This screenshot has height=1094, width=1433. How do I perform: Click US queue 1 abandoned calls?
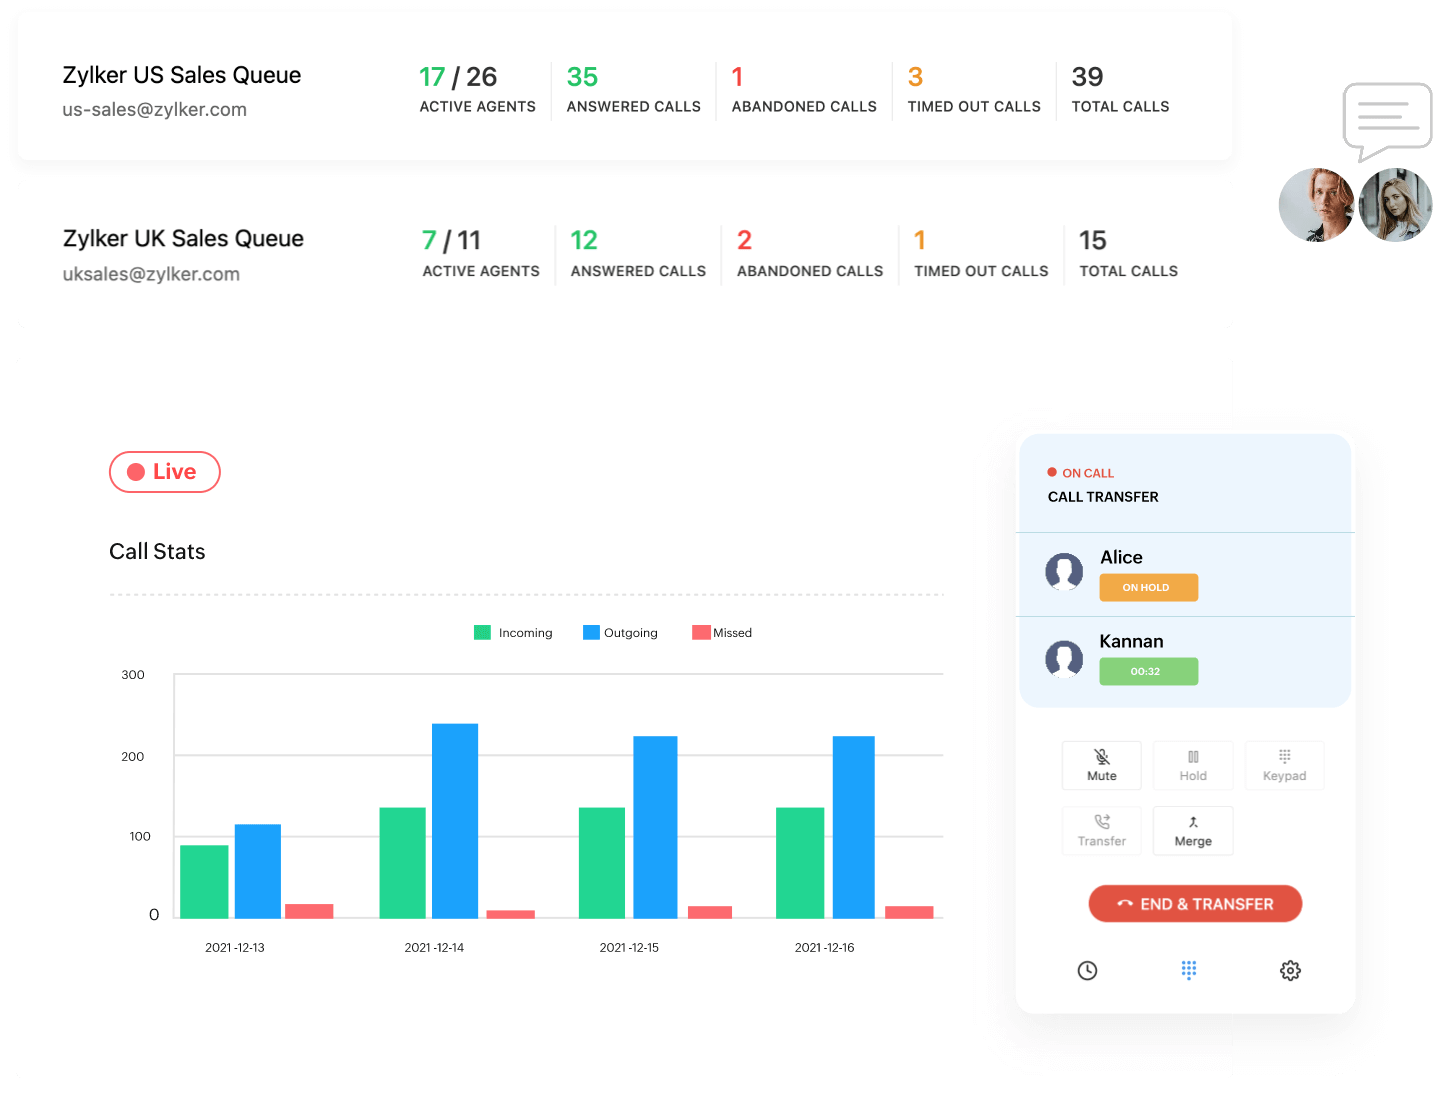tap(804, 89)
